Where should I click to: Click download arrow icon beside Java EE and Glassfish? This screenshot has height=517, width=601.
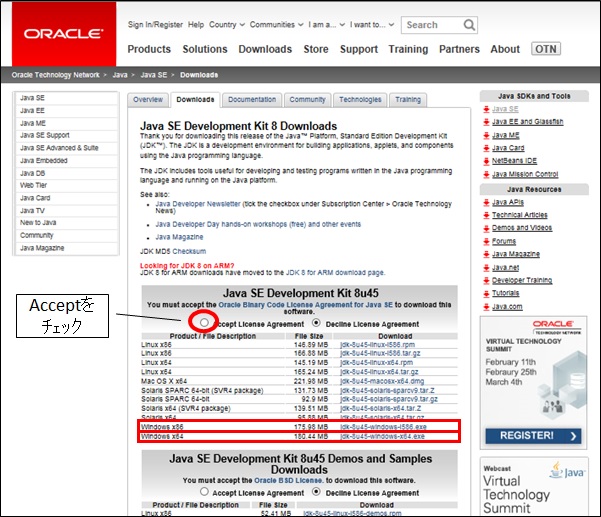tap(486, 122)
